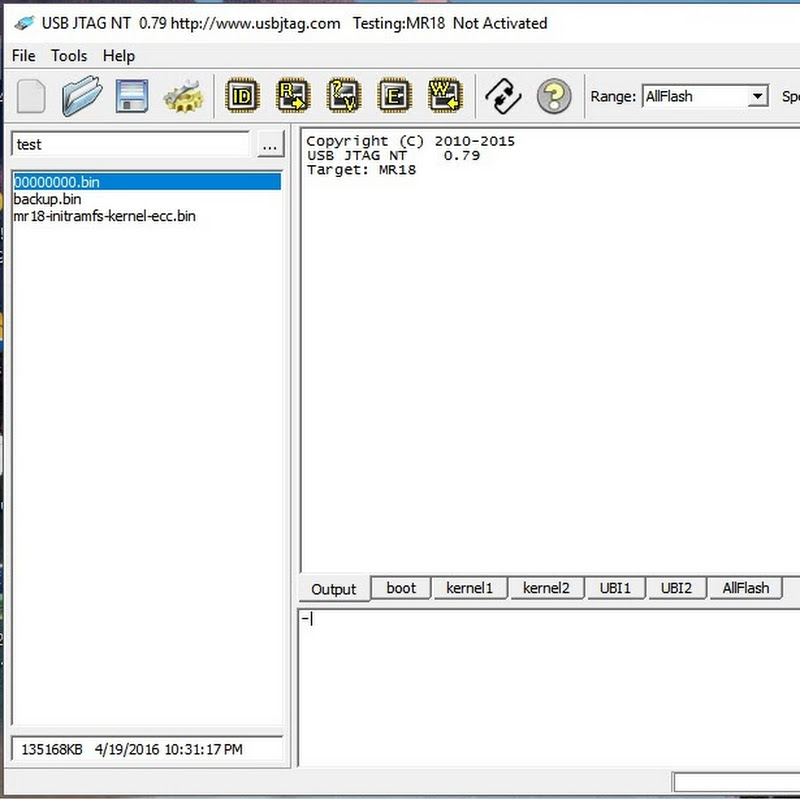Image resolution: width=800 pixels, height=800 pixels.
Task: Select backup.bin in the file list
Action: (47, 199)
